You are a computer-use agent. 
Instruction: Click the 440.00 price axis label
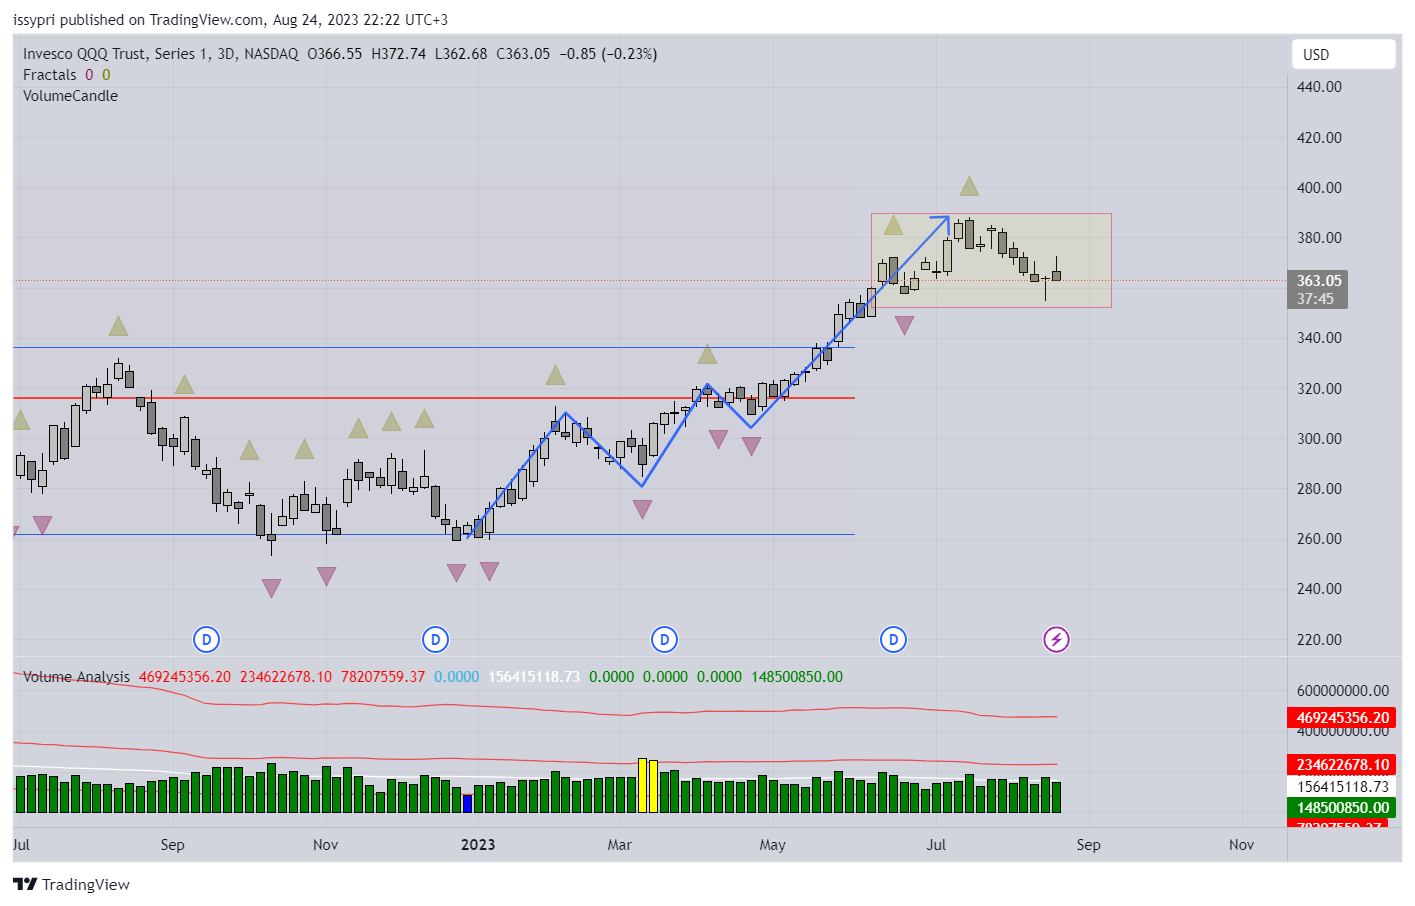pos(1319,87)
